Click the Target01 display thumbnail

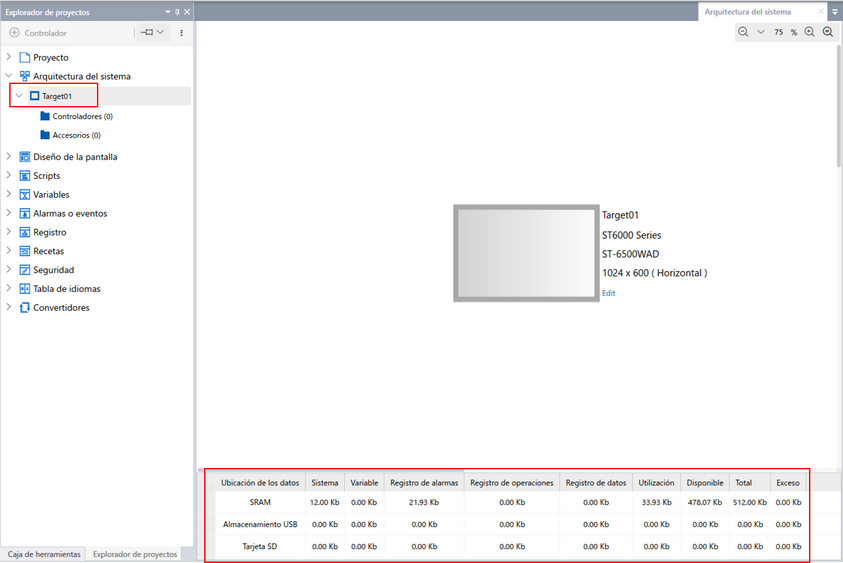click(525, 253)
